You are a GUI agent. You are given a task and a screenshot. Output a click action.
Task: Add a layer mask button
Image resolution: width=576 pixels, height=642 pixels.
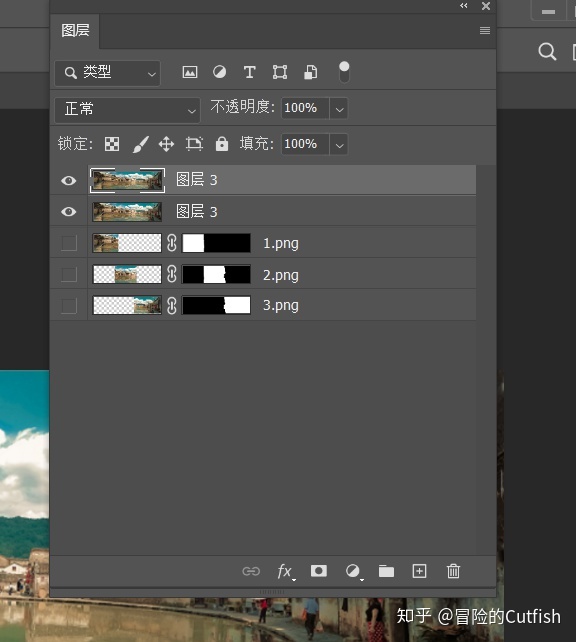[318, 571]
